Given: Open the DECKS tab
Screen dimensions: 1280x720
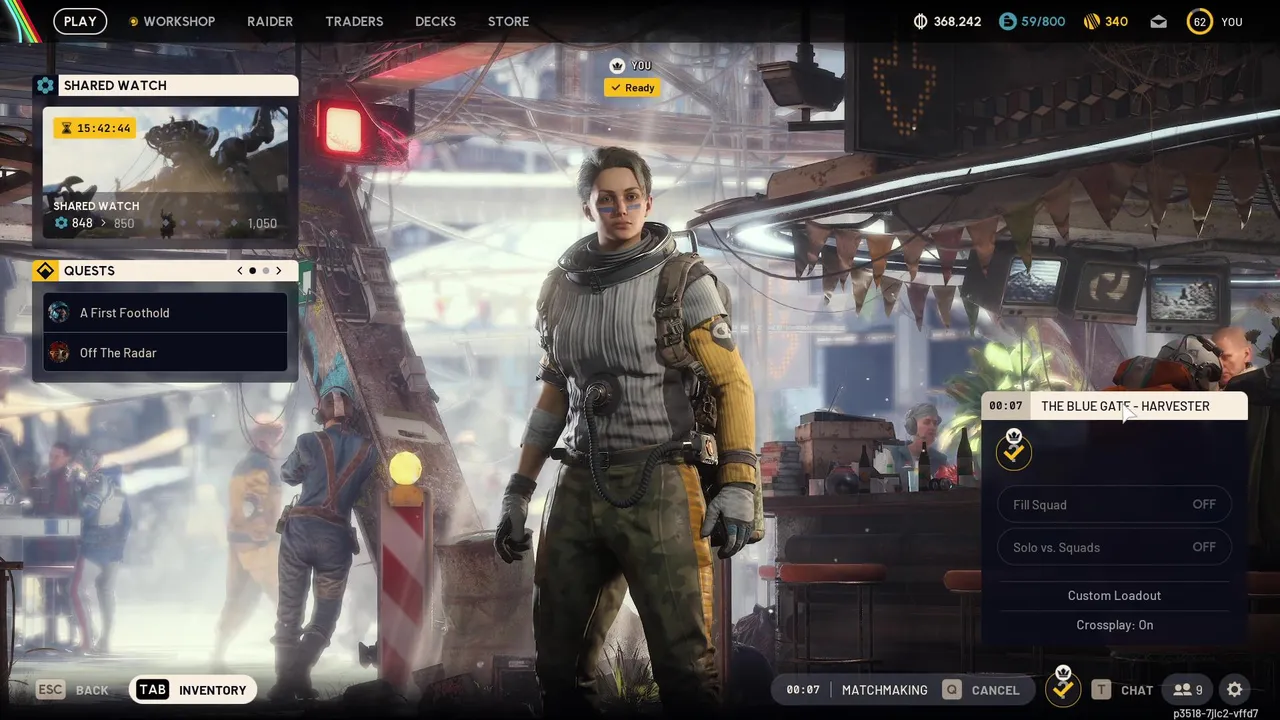Looking at the screenshot, I should [435, 21].
